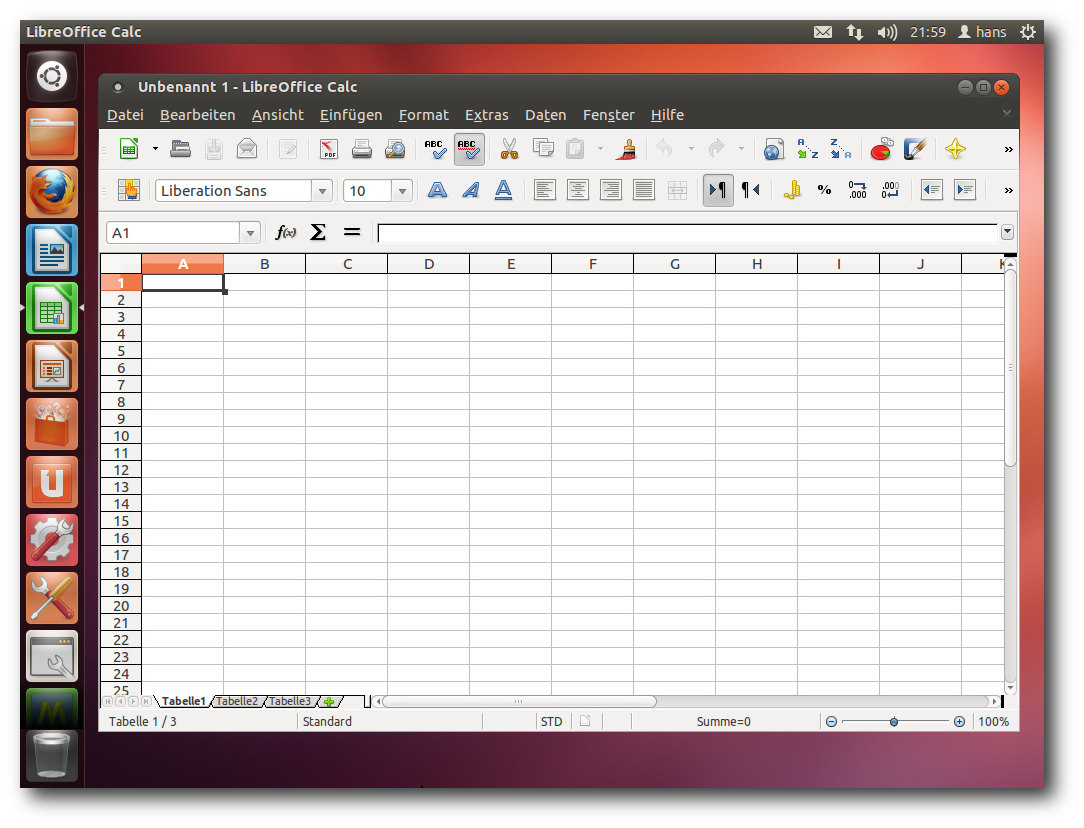This screenshot has height=828, width=1084.
Task: Click the Export as PDF icon
Action: point(329,150)
